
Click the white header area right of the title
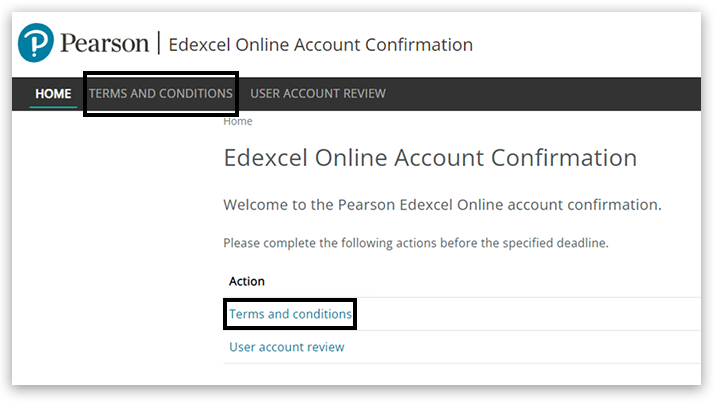click(590, 45)
